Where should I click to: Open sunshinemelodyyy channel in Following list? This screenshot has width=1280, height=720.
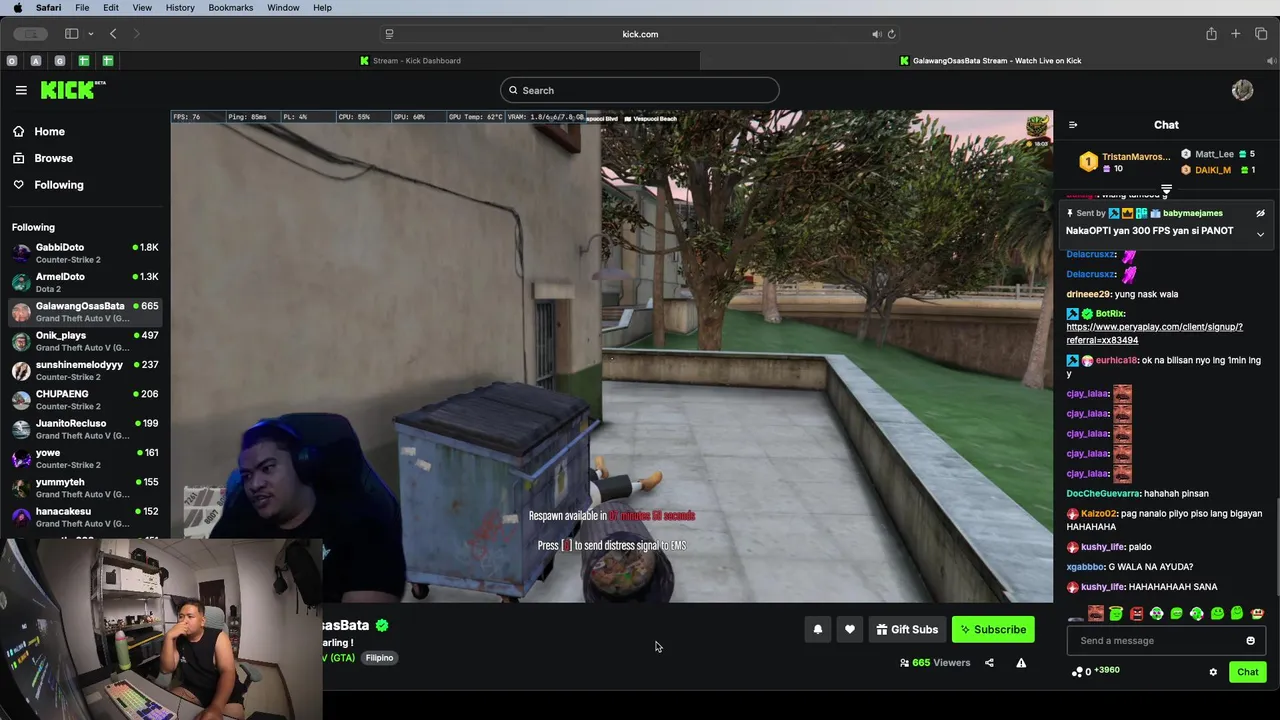pos(85,370)
